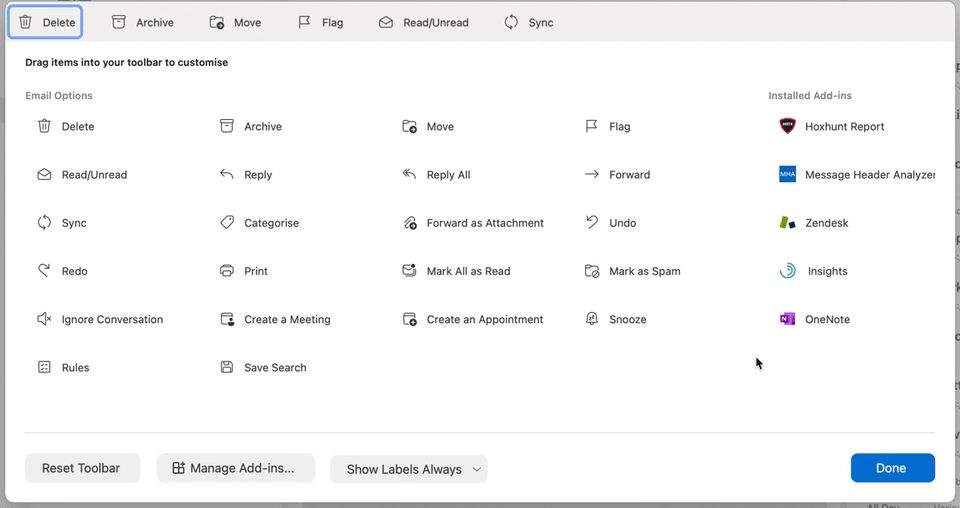Click Flag in the top toolbar preview
The height and width of the screenshot is (508, 960).
click(x=320, y=23)
